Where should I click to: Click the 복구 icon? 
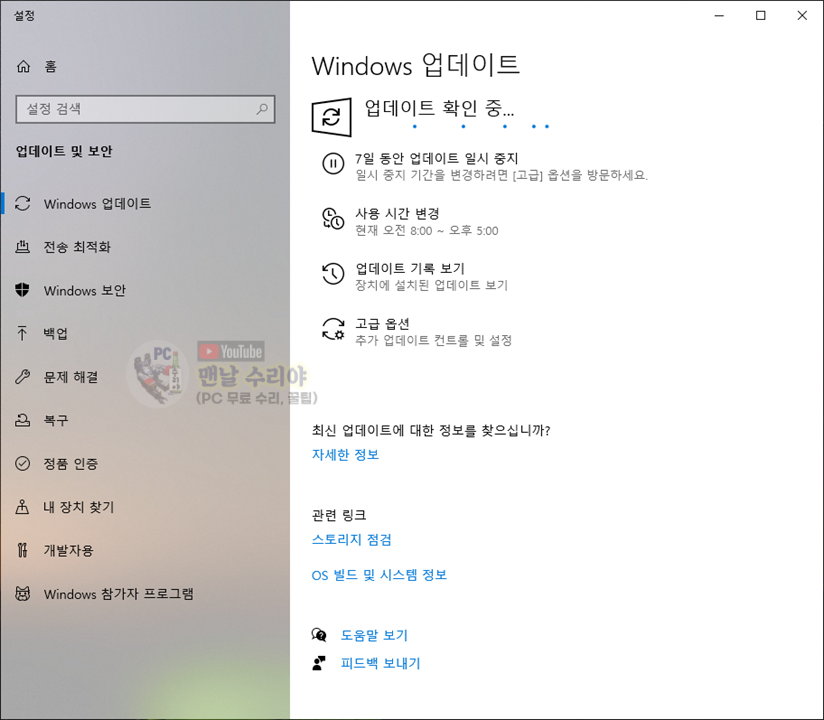click(x=23, y=420)
